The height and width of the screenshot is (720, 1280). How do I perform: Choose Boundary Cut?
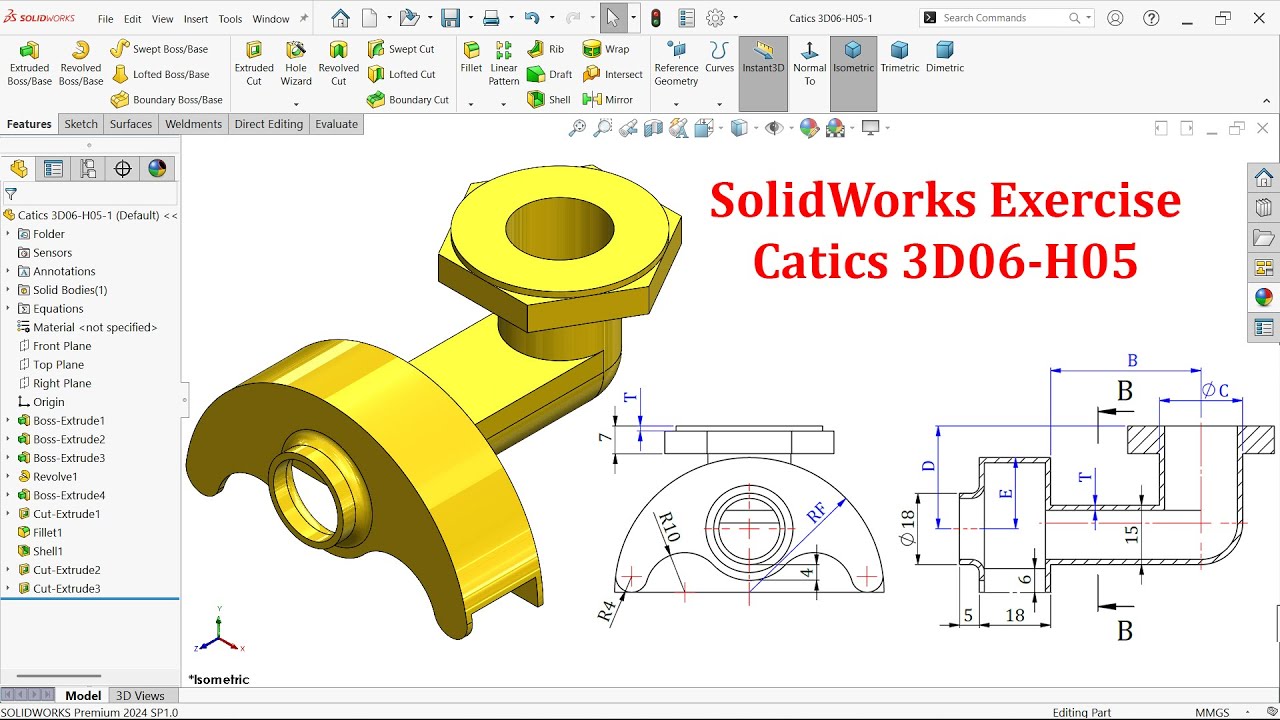408,100
